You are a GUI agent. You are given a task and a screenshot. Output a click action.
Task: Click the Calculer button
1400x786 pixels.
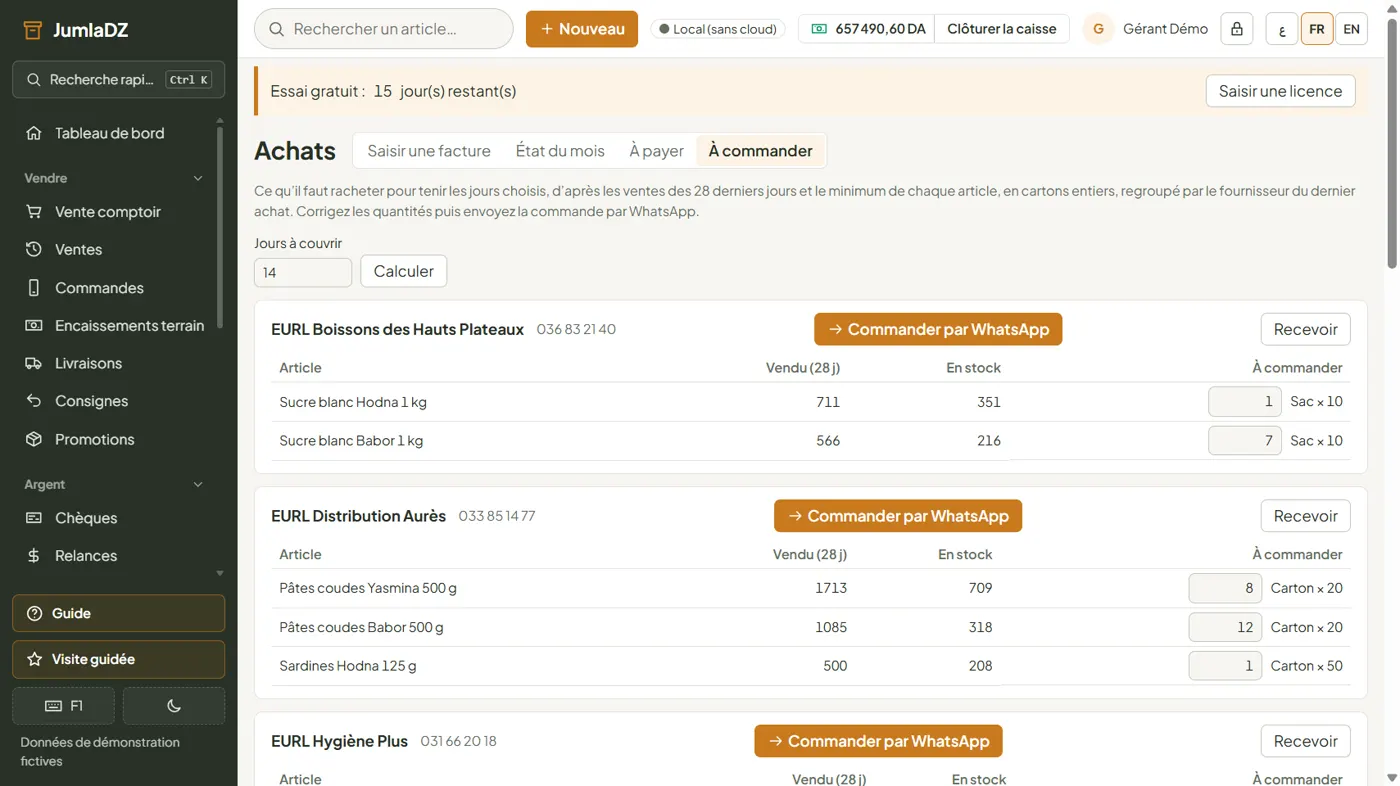404,271
